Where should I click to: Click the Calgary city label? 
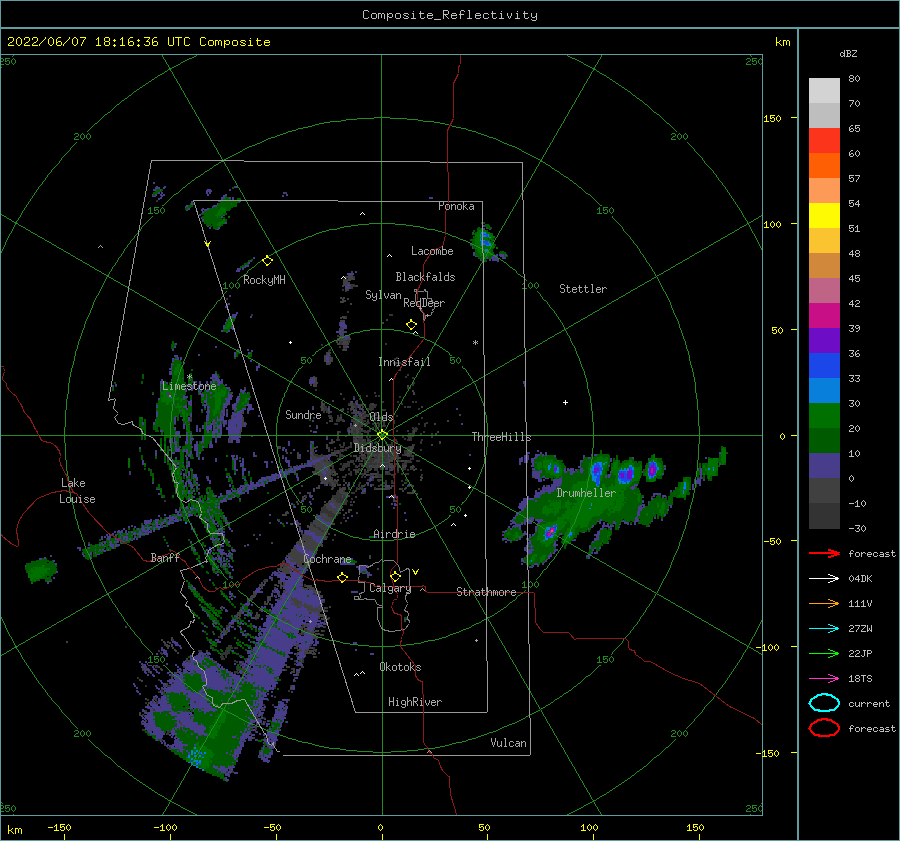tap(390, 588)
